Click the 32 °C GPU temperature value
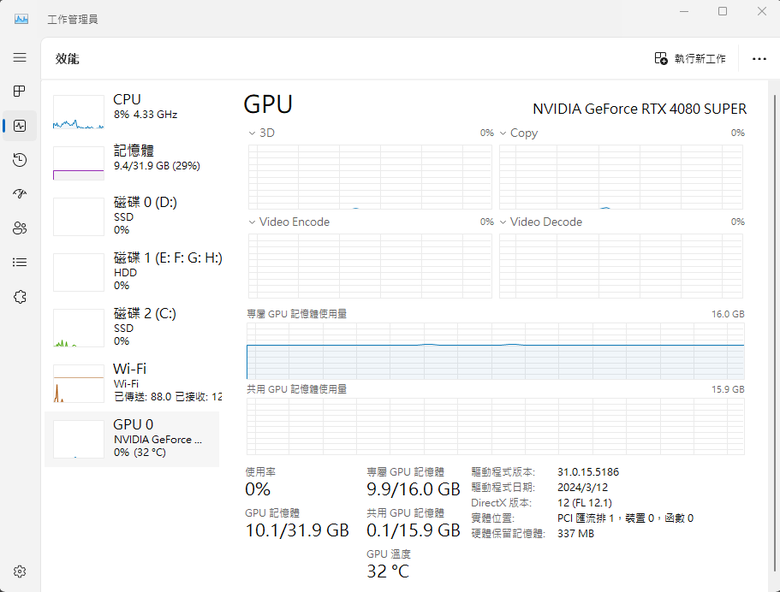The height and width of the screenshot is (592, 780). (x=388, y=572)
